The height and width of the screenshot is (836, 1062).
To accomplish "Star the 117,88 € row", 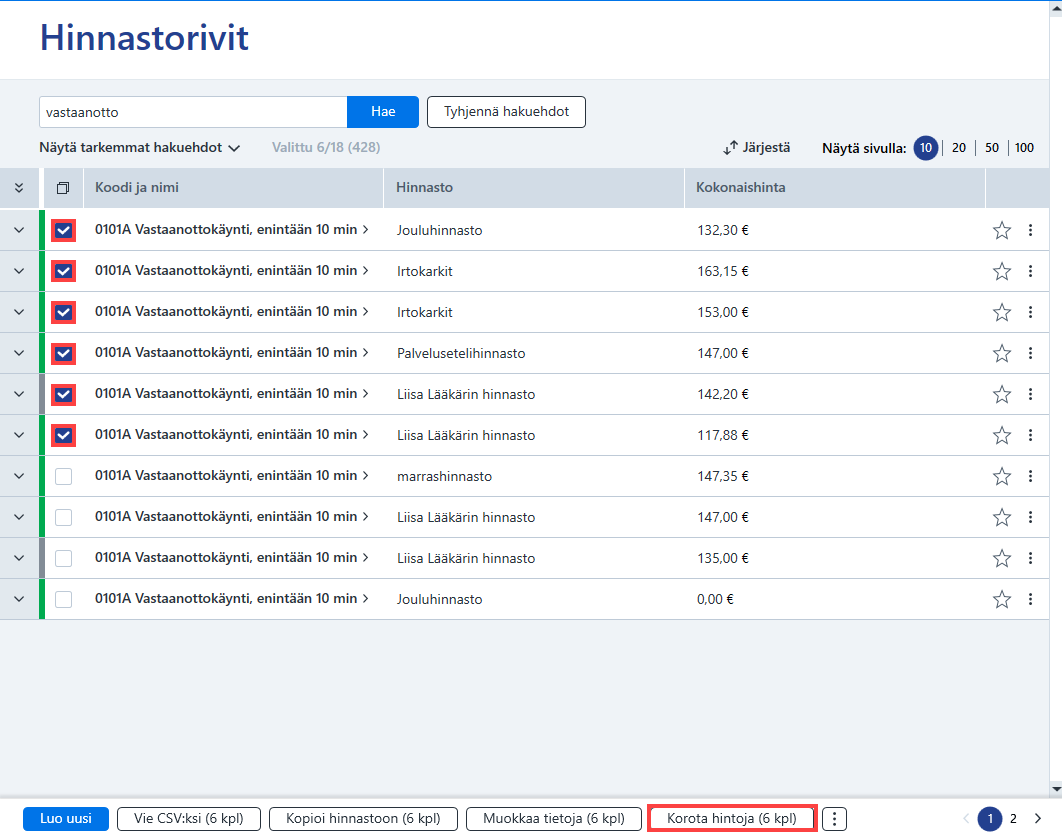I will [x=1002, y=435].
